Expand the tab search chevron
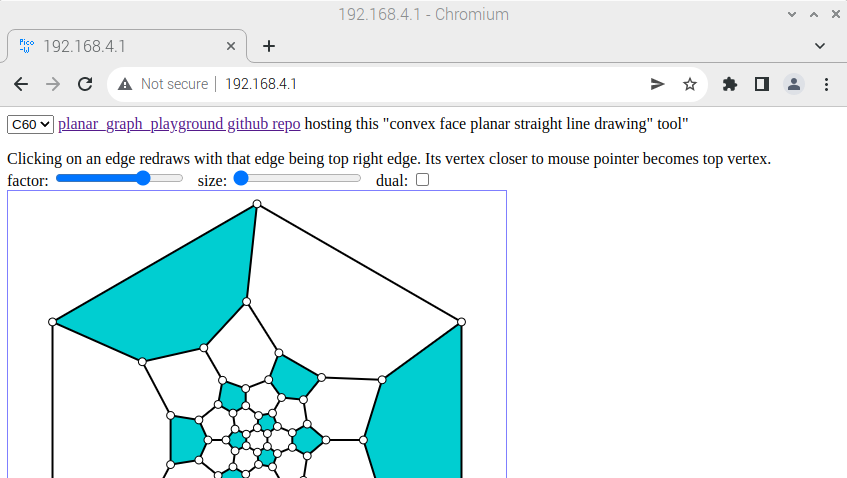847x478 pixels. click(820, 46)
